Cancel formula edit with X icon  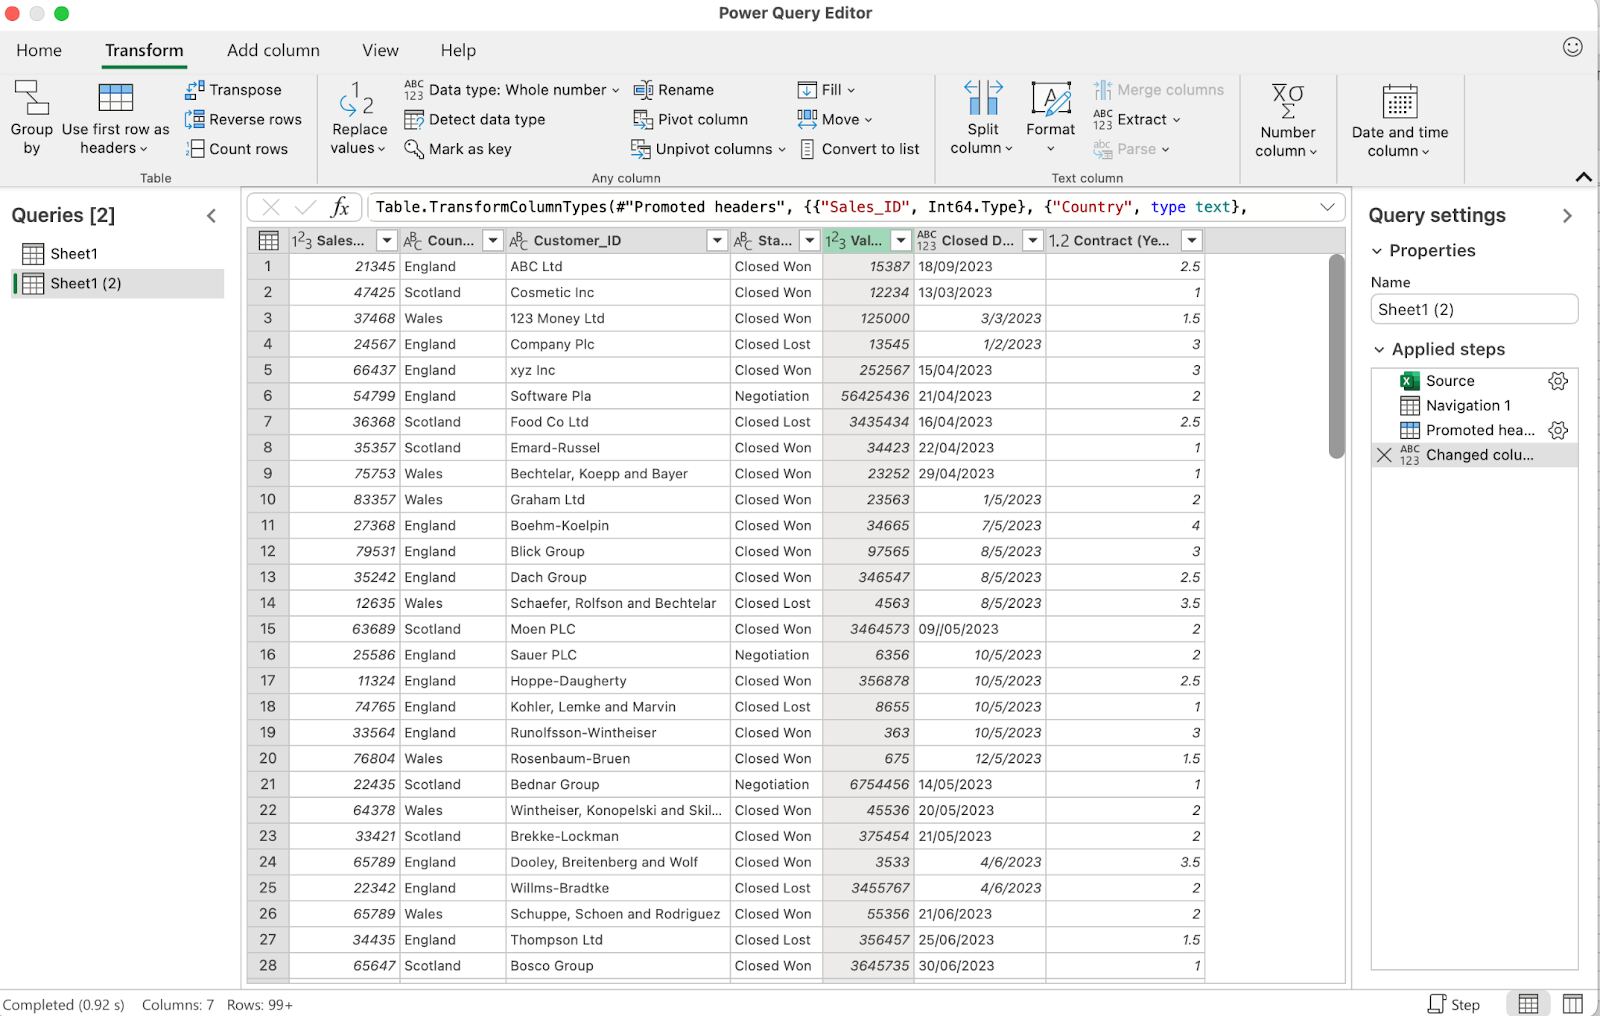tap(271, 207)
